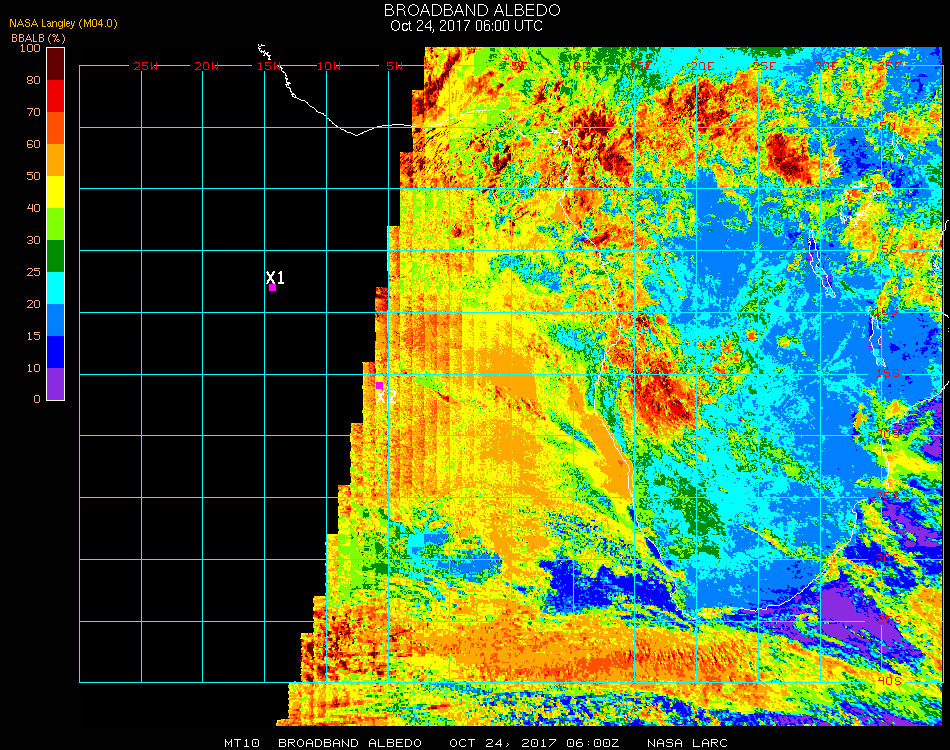This screenshot has height=750, width=950.
Task: Click the '35E' longitude label
Action: coord(889,66)
